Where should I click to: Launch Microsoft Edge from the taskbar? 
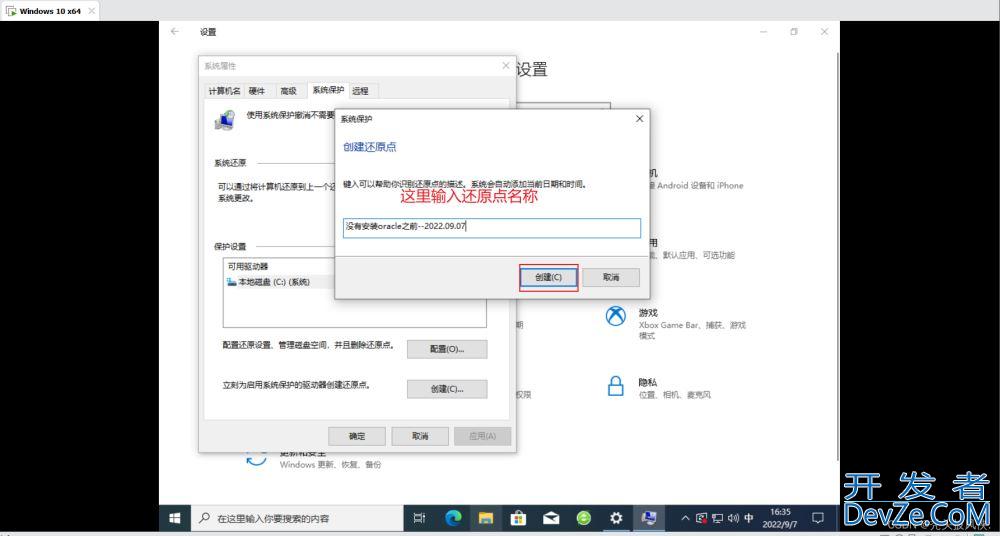(453, 517)
